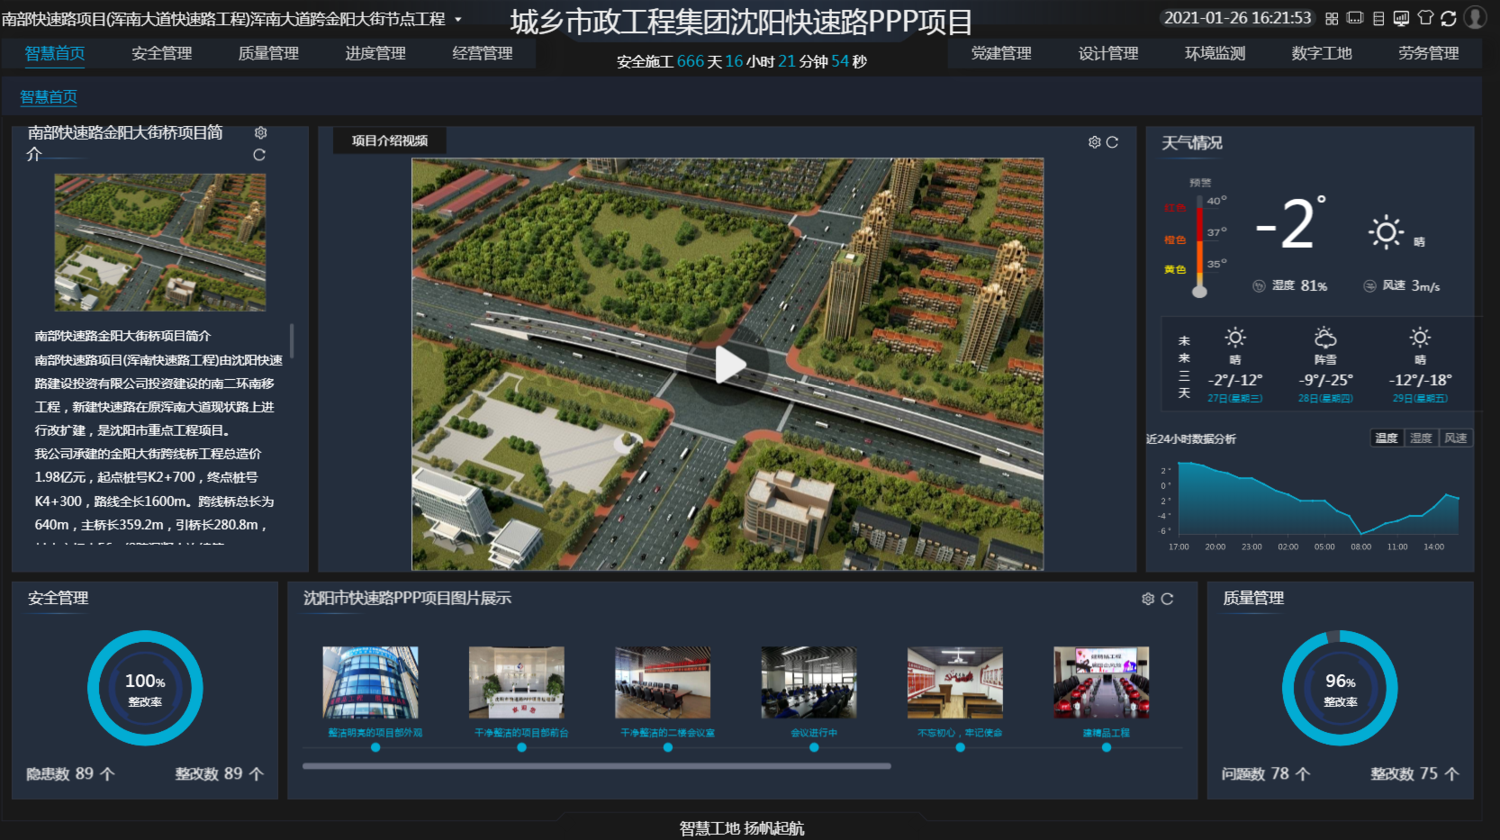Open settings gear of project pictures panel
The width and height of the screenshot is (1500, 840).
pyautogui.click(x=1148, y=599)
